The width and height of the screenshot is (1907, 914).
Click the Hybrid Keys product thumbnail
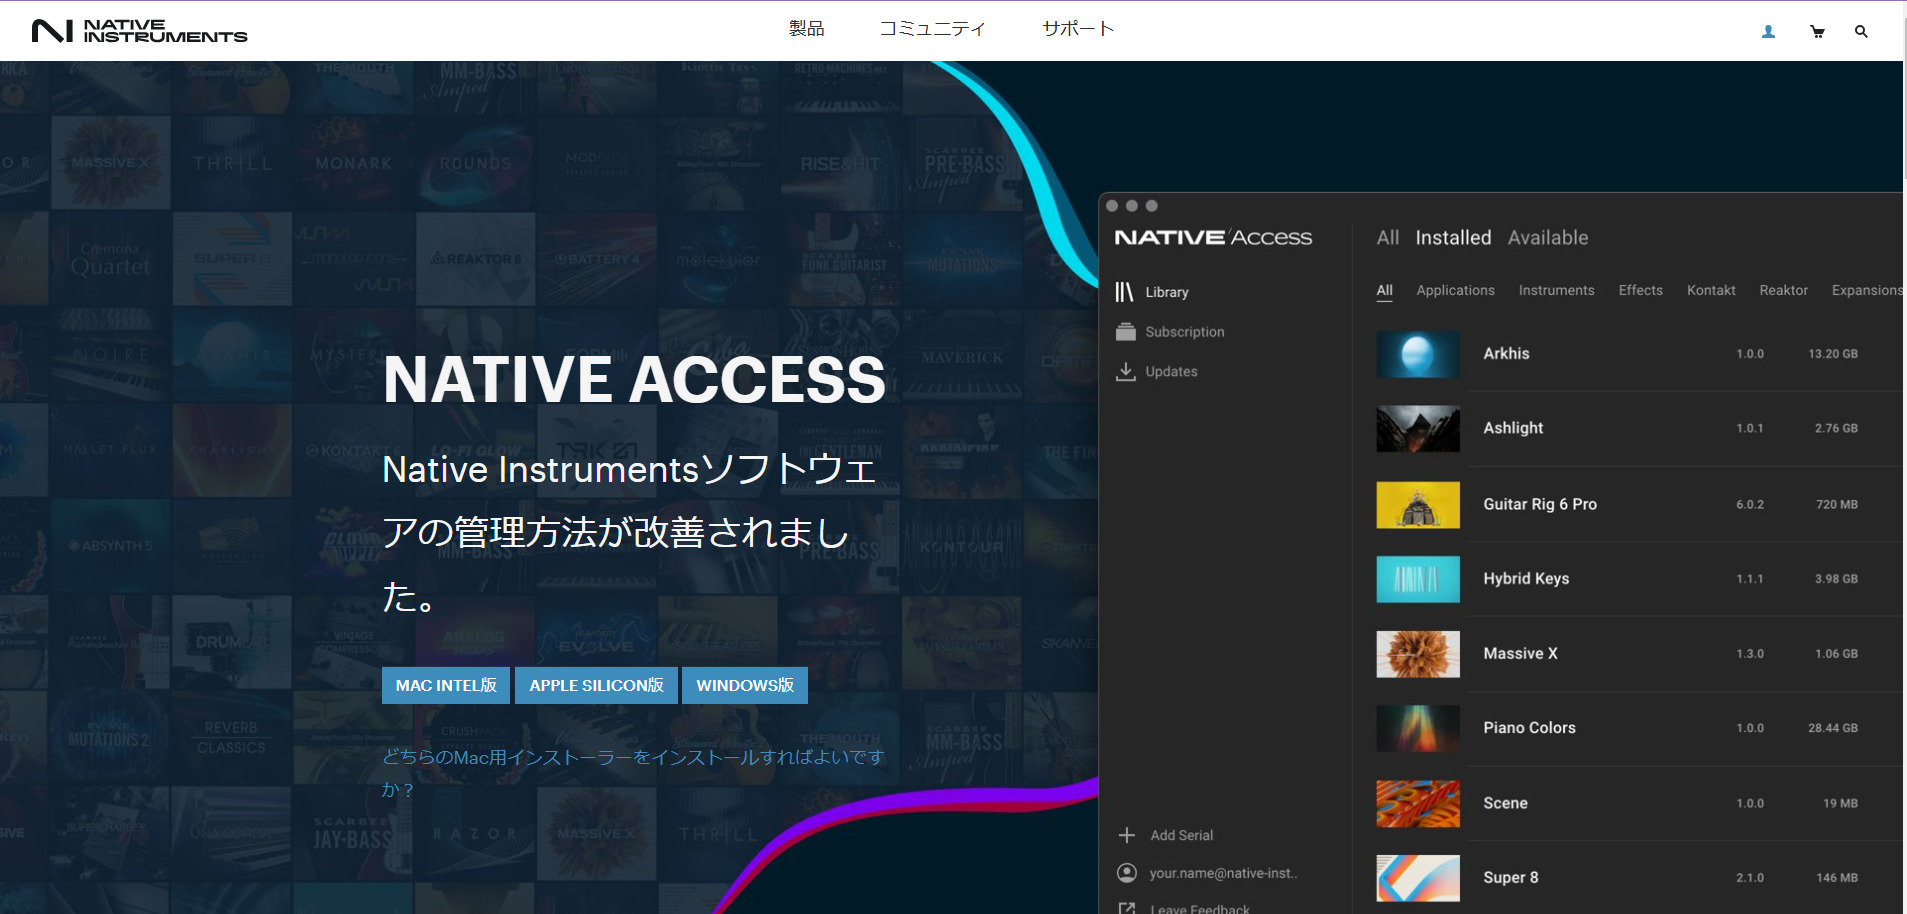1418,579
